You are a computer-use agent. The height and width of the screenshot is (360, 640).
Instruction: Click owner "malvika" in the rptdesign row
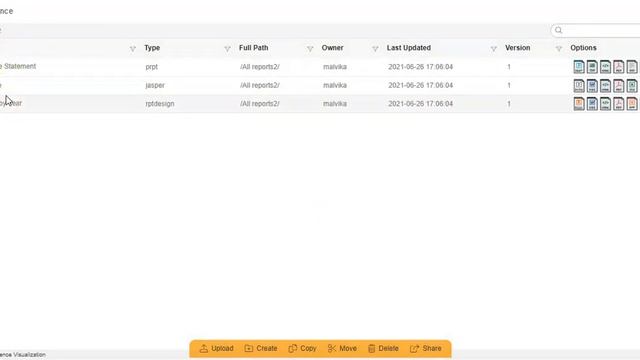click(335, 104)
